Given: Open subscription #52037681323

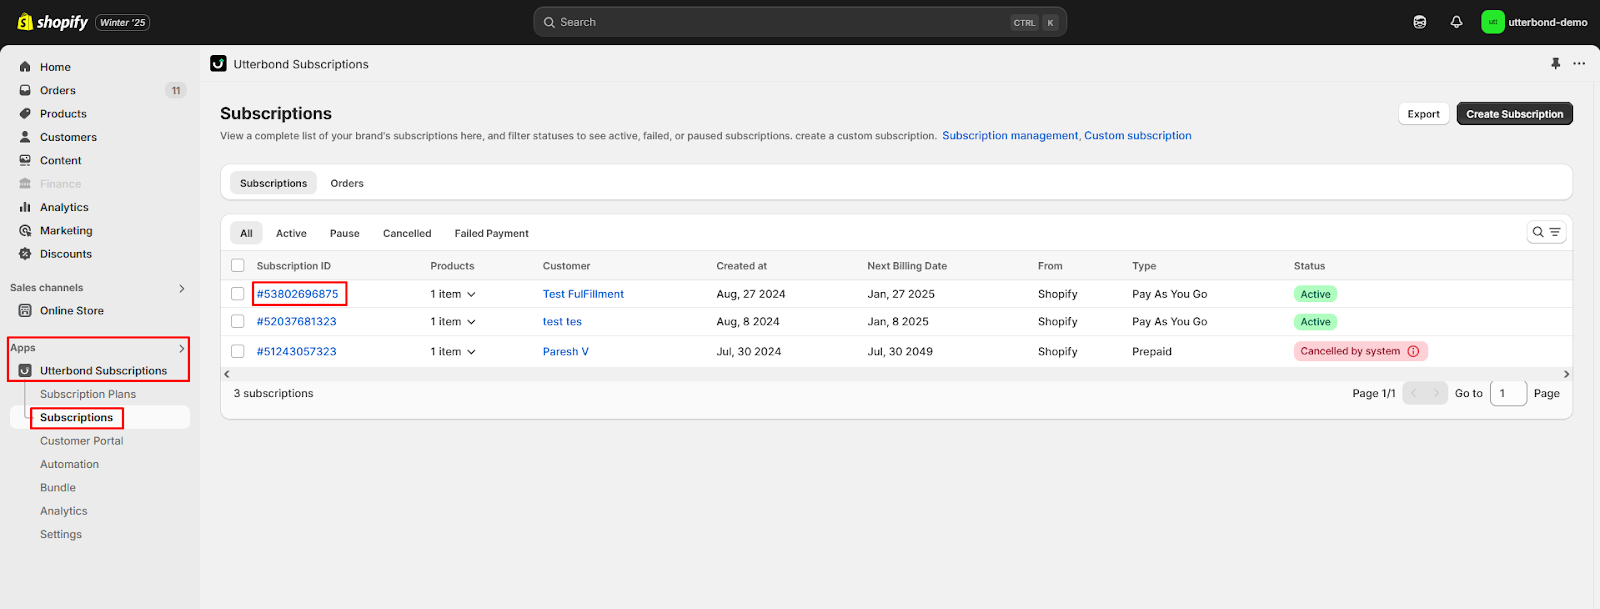Looking at the screenshot, I should (x=296, y=322).
